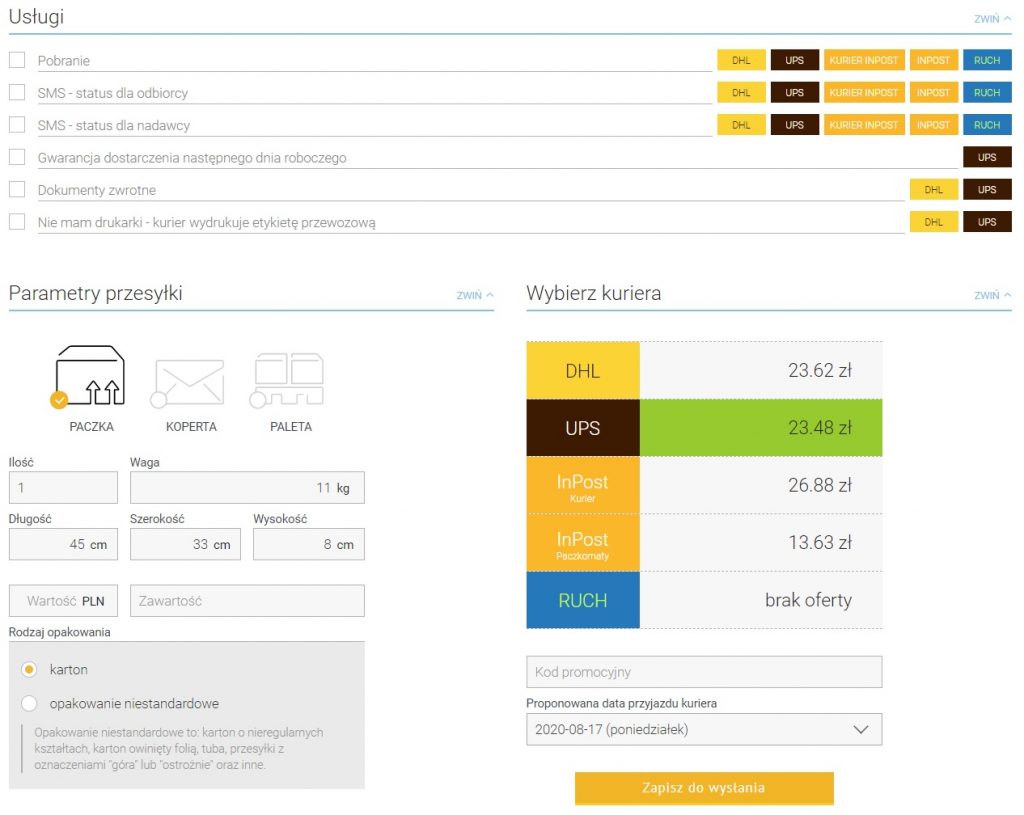
Task: Select the PACZKA parcel box icon
Action: tap(89, 377)
